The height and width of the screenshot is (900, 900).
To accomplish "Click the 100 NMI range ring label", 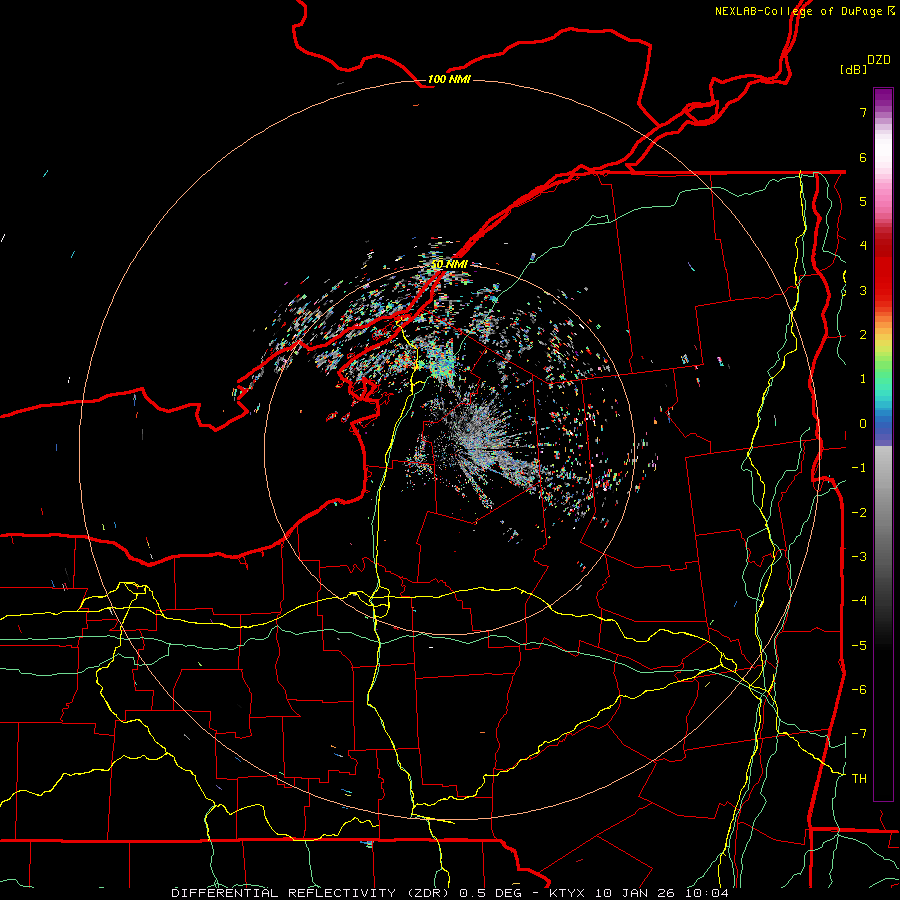I will point(449,79).
